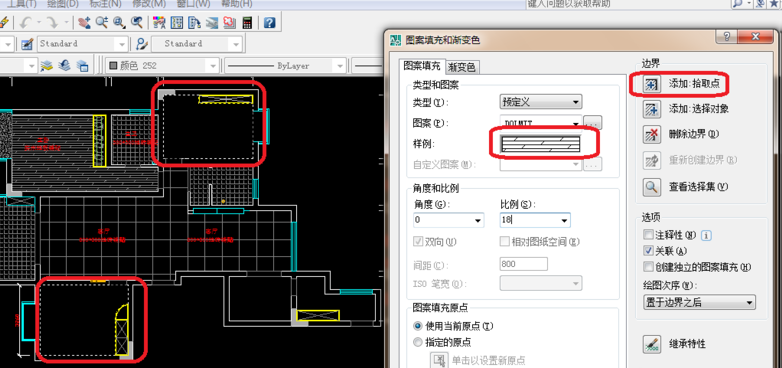
Task: Click the favorites star icon near help box
Action: 774,3
